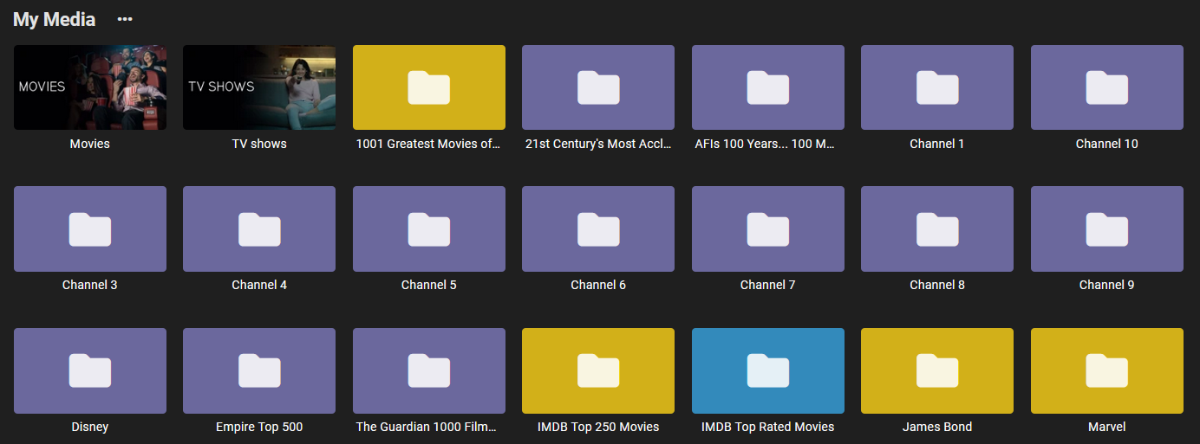The image size is (1200, 444).
Task: Click the "Marvel" label text
Action: coord(1107,427)
